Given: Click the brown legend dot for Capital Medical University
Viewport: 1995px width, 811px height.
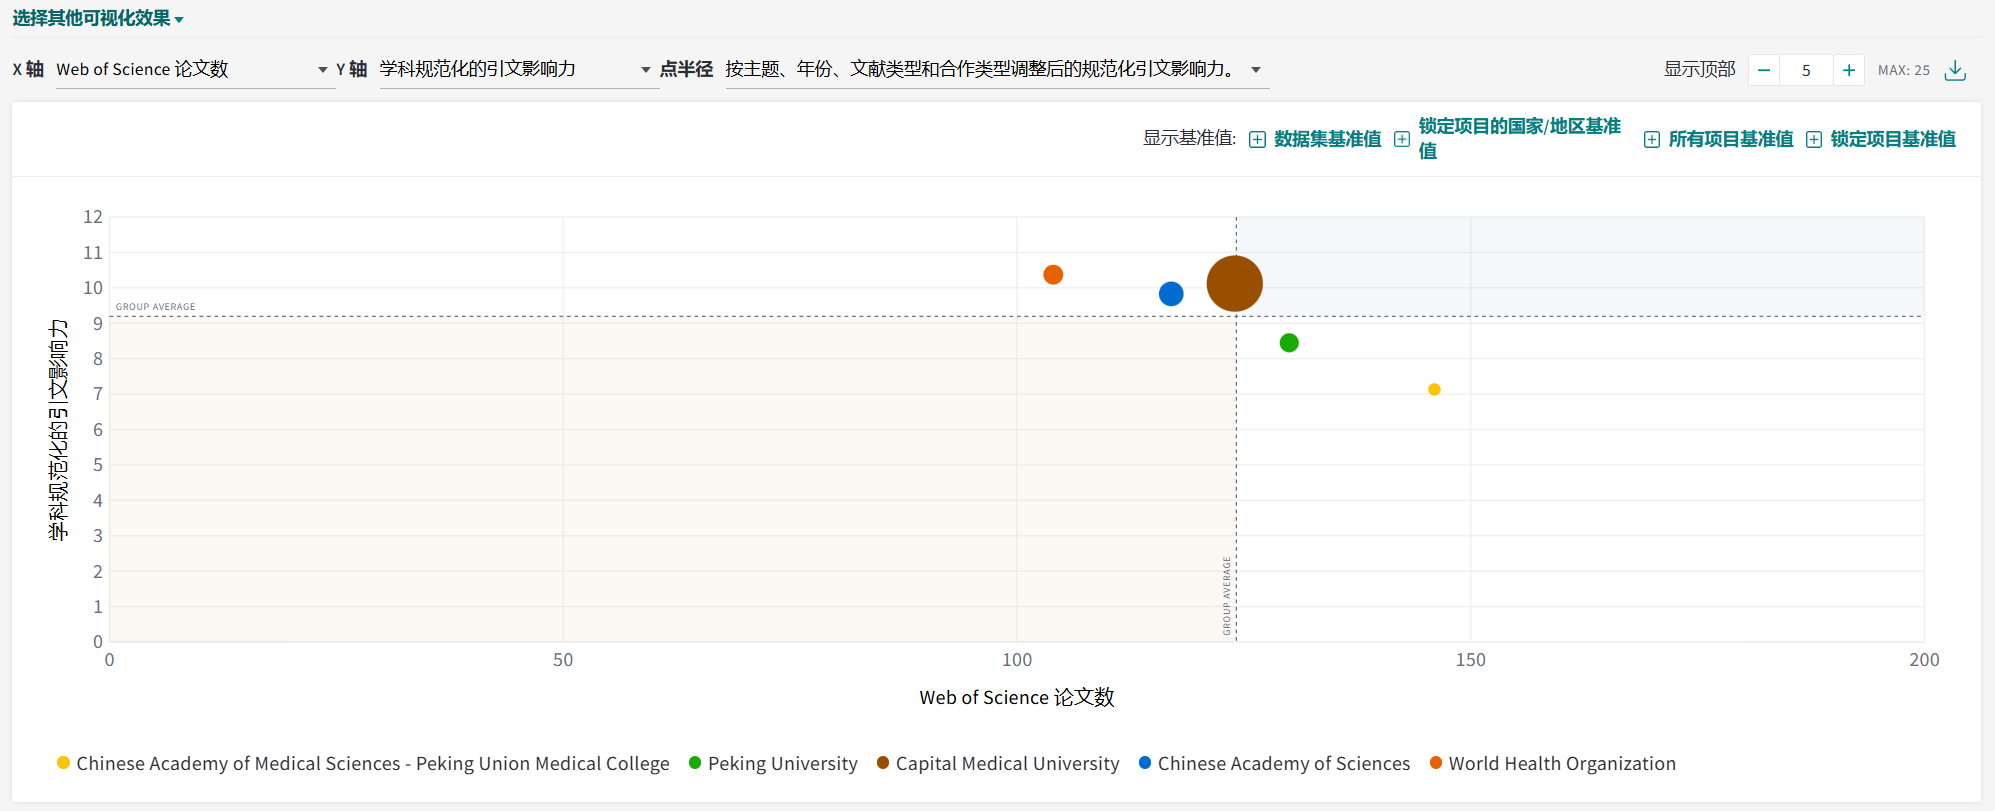Looking at the screenshot, I should [883, 763].
